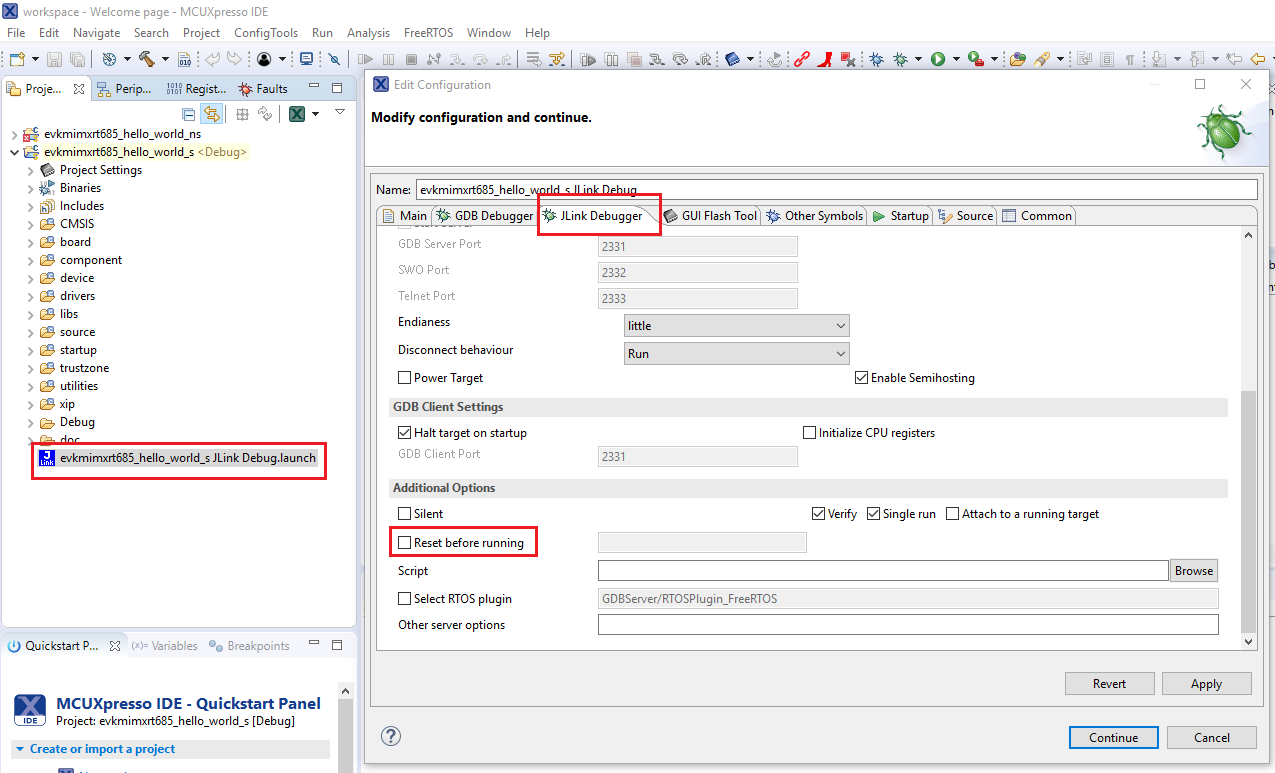
Task: Open the Endianess dropdown
Action: coord(737,325)
